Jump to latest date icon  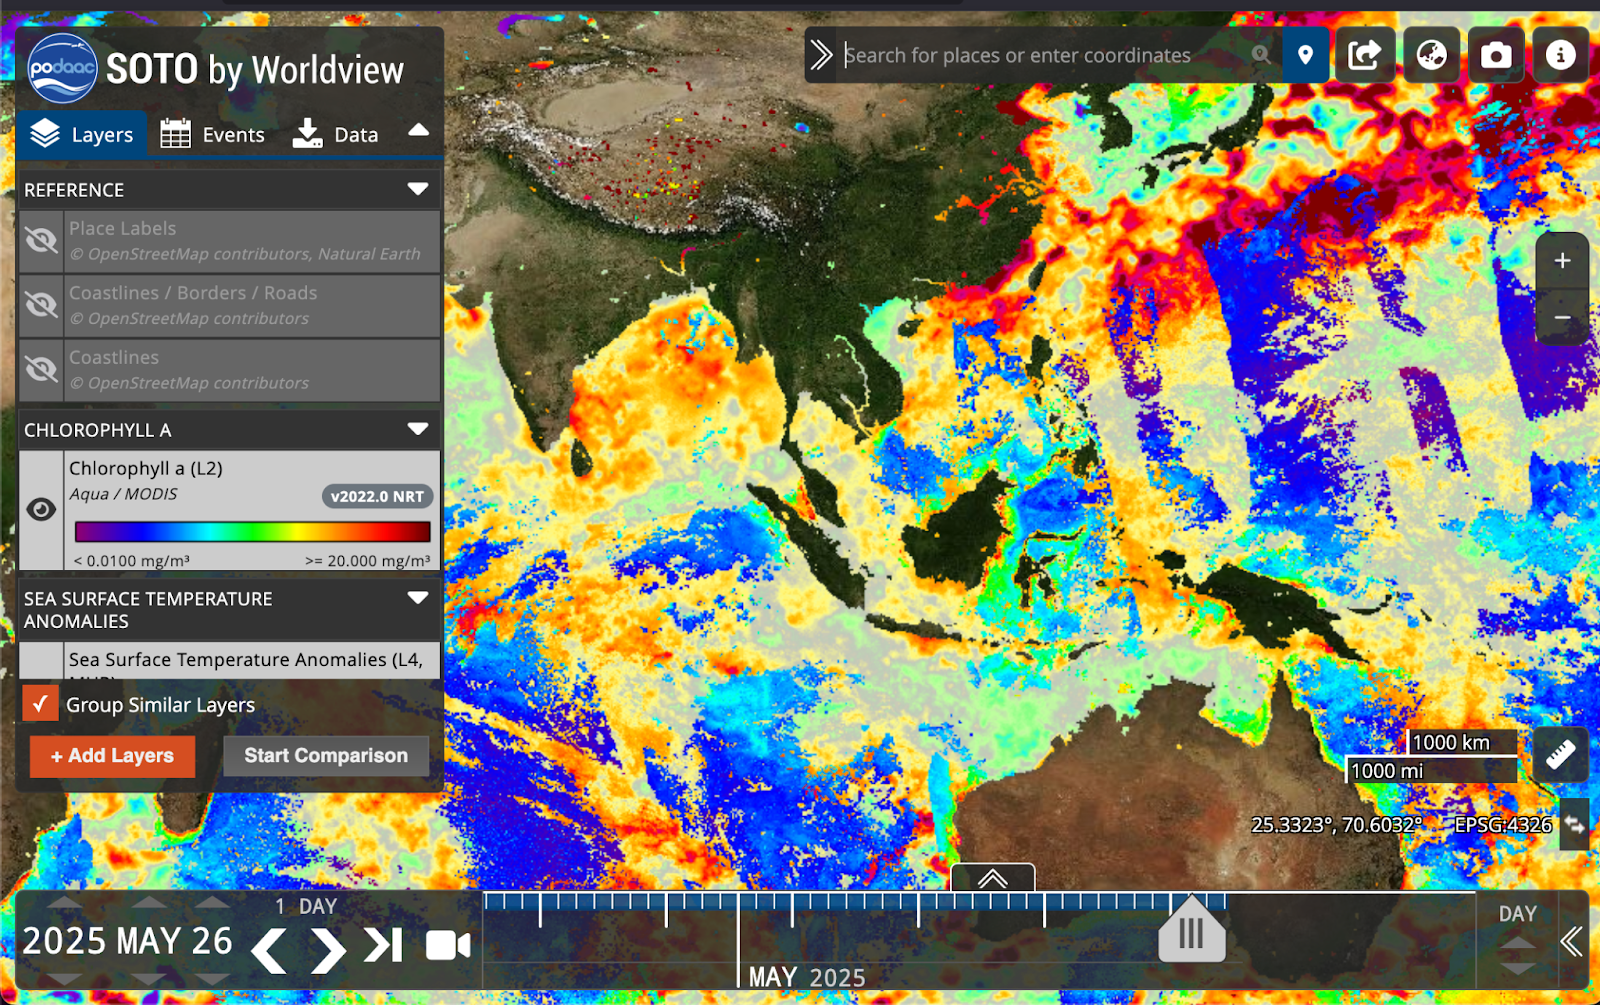pos(383,945)
